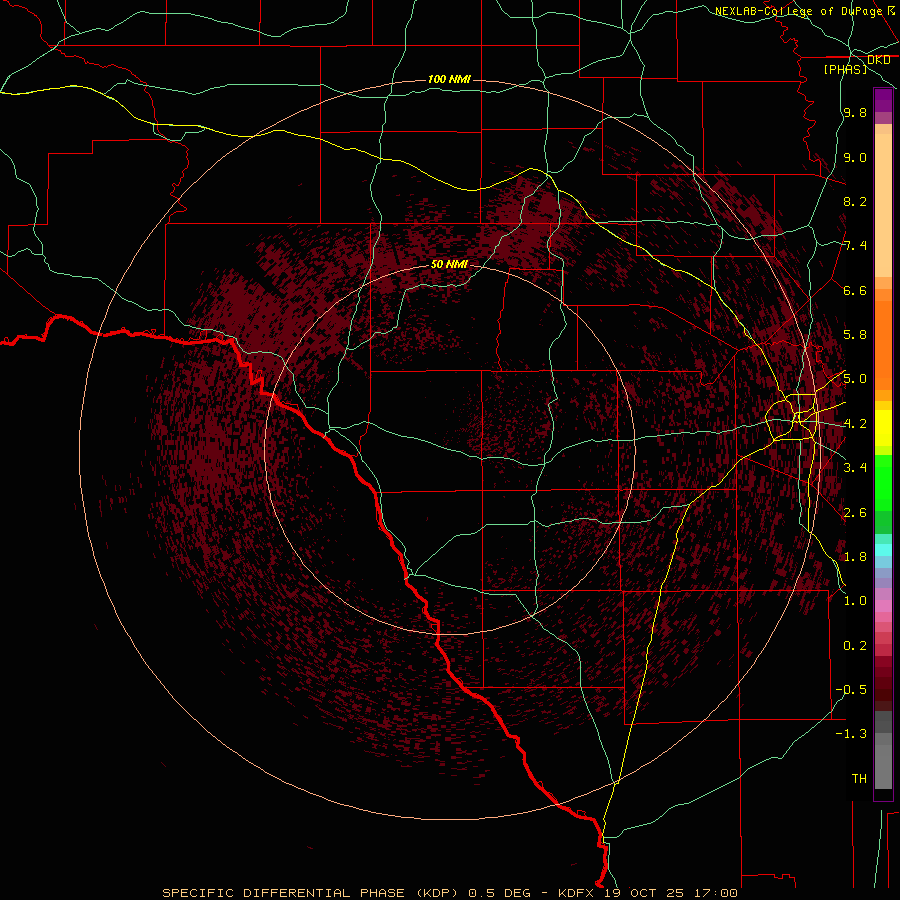The image size is (900, 900).
Task: Click the -1.3 legend value
Action: (852, 734)
